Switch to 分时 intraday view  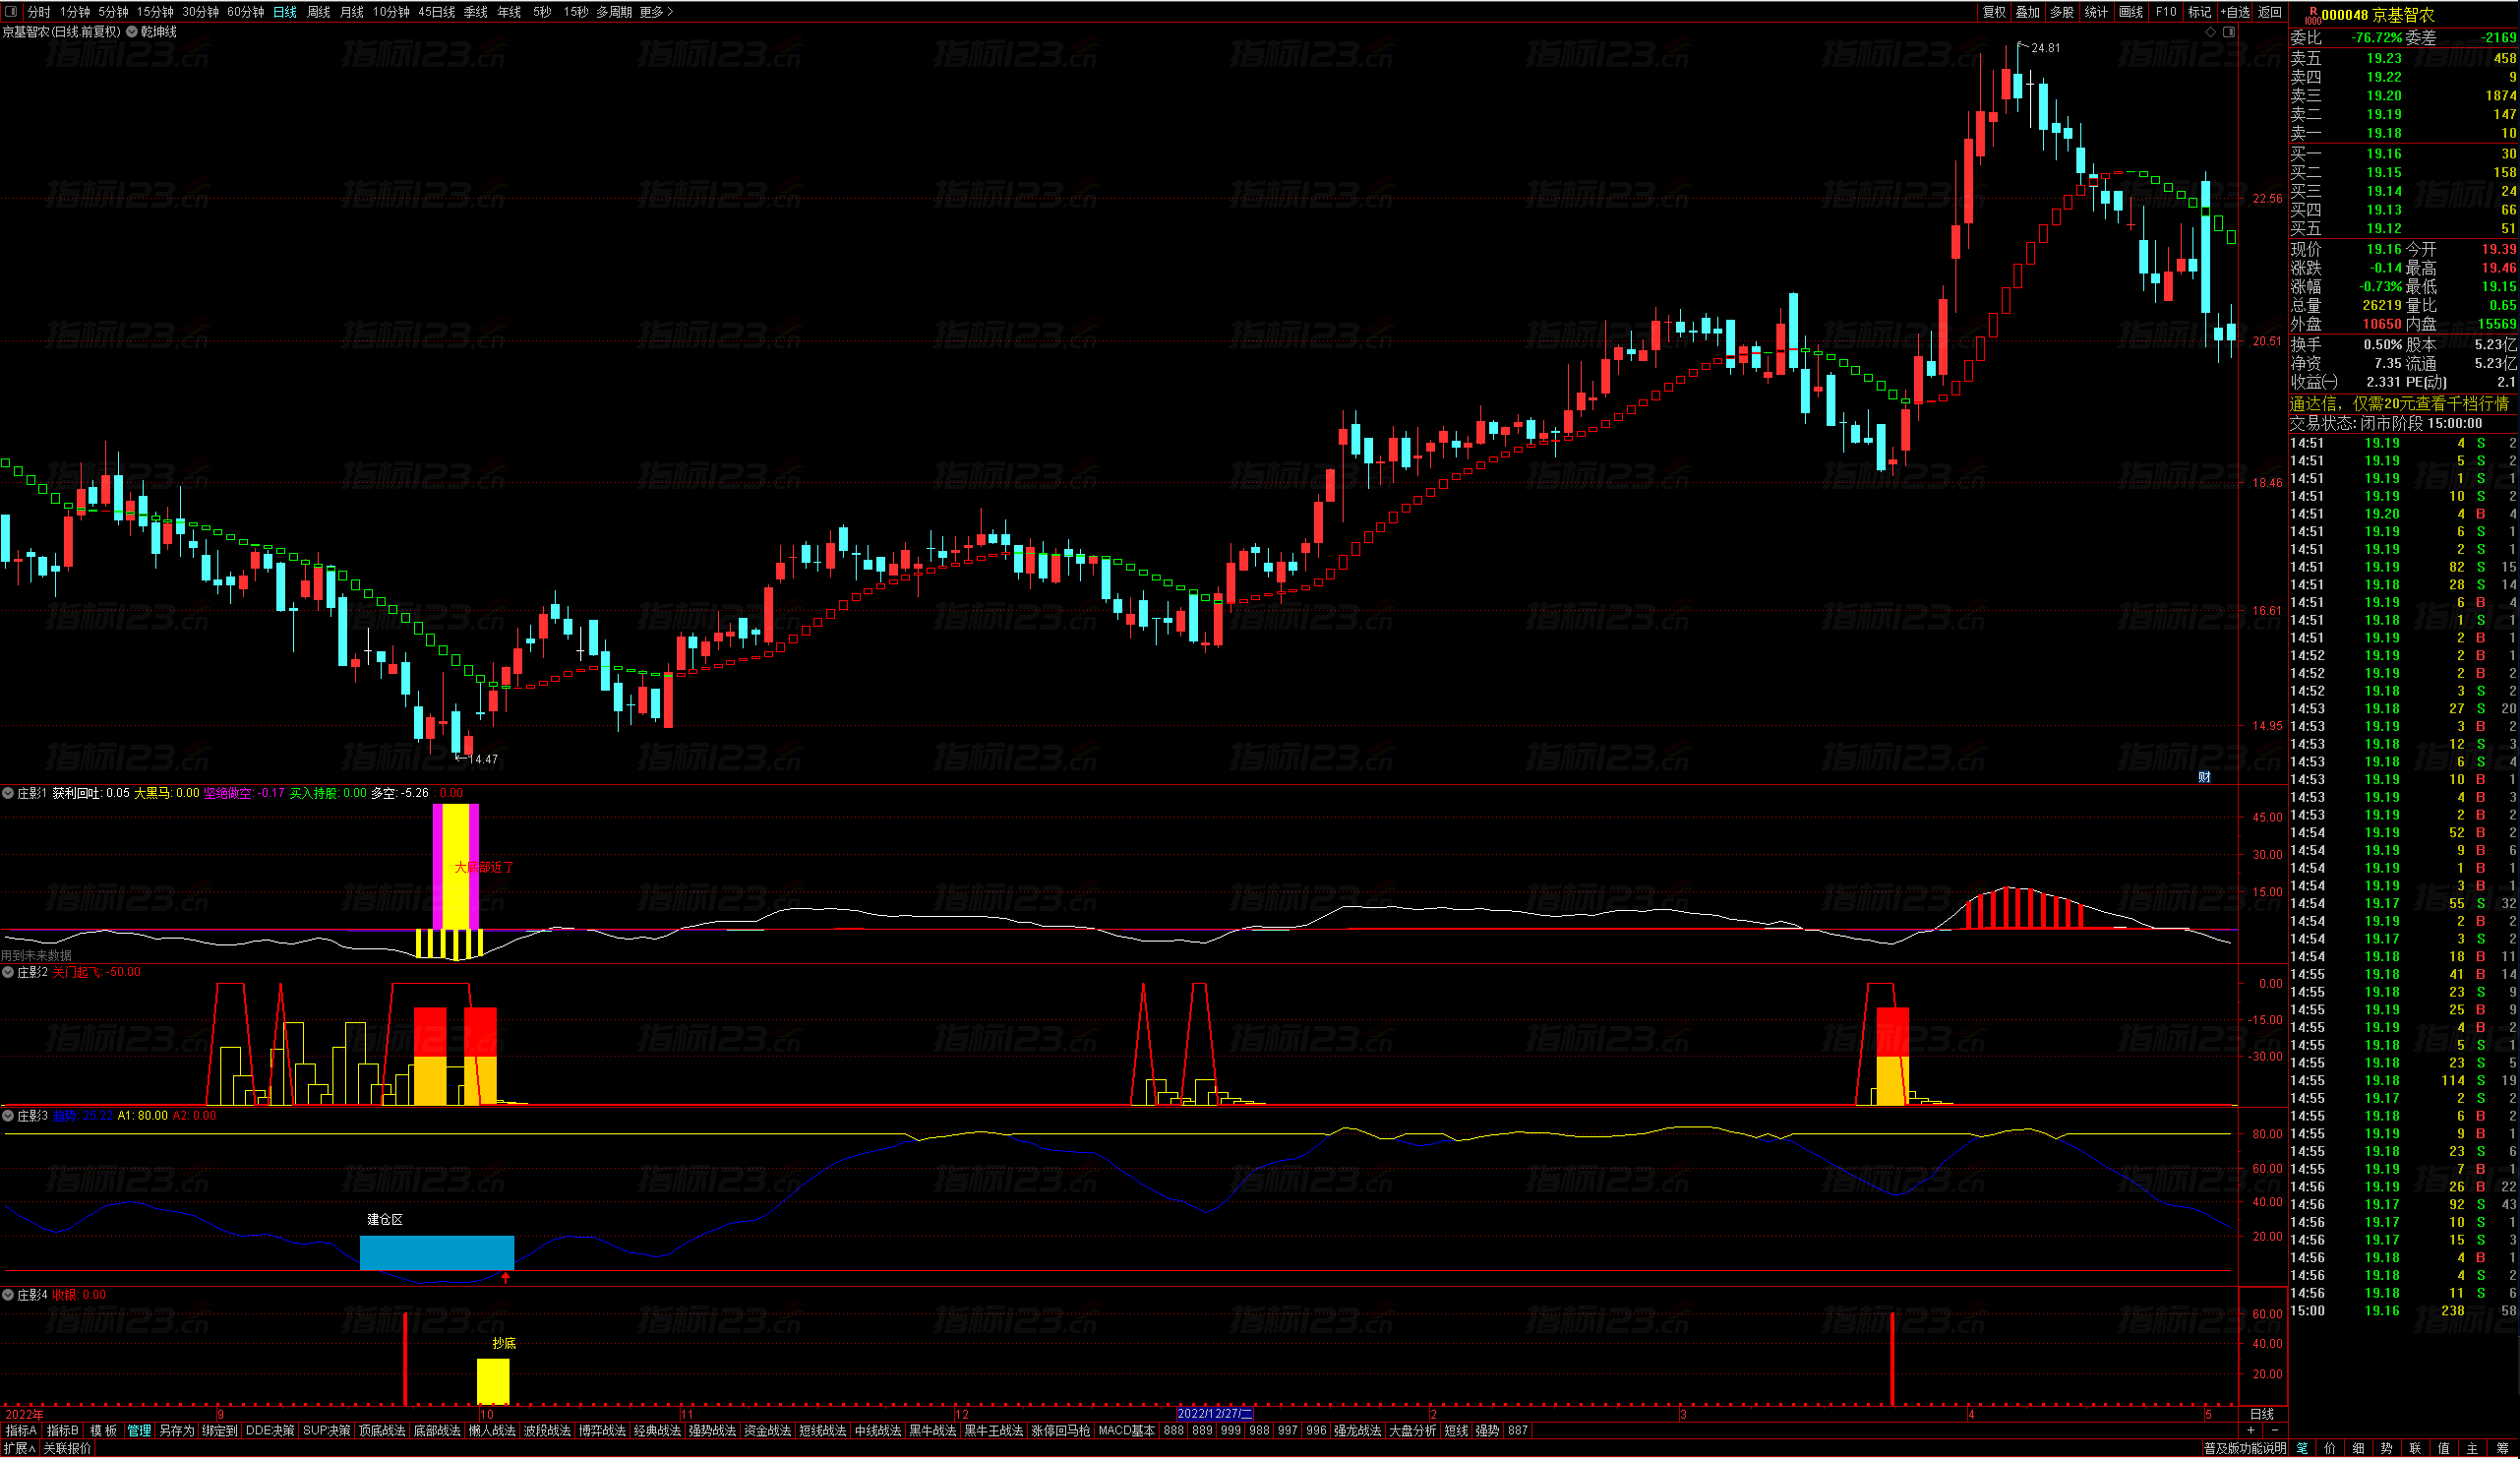(x=38, y=12)
